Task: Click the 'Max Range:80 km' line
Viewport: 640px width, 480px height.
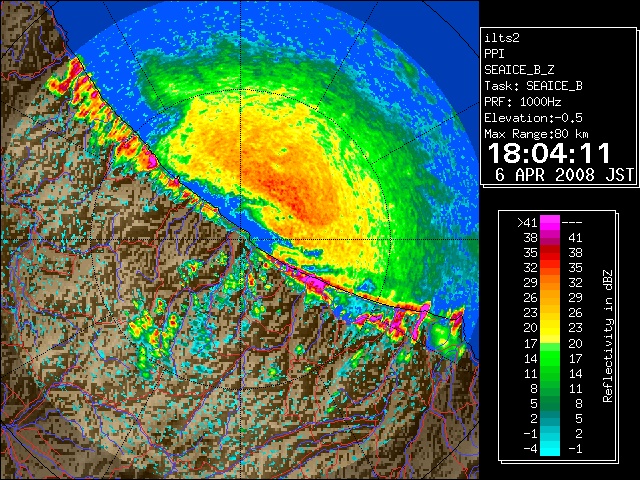Action: click(536, 134)
